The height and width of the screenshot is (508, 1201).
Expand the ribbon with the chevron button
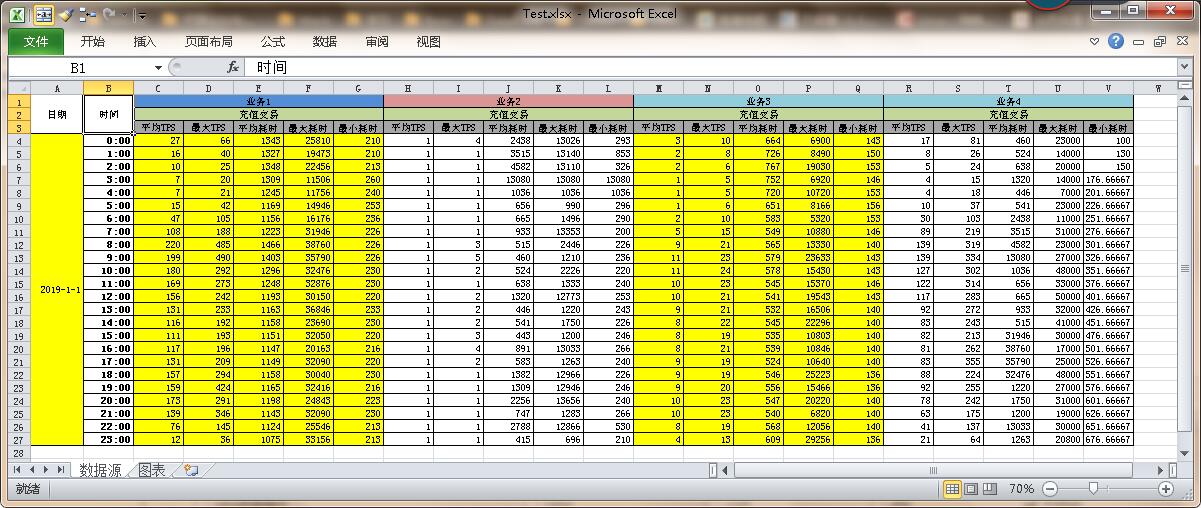(x=1096, y=42)
